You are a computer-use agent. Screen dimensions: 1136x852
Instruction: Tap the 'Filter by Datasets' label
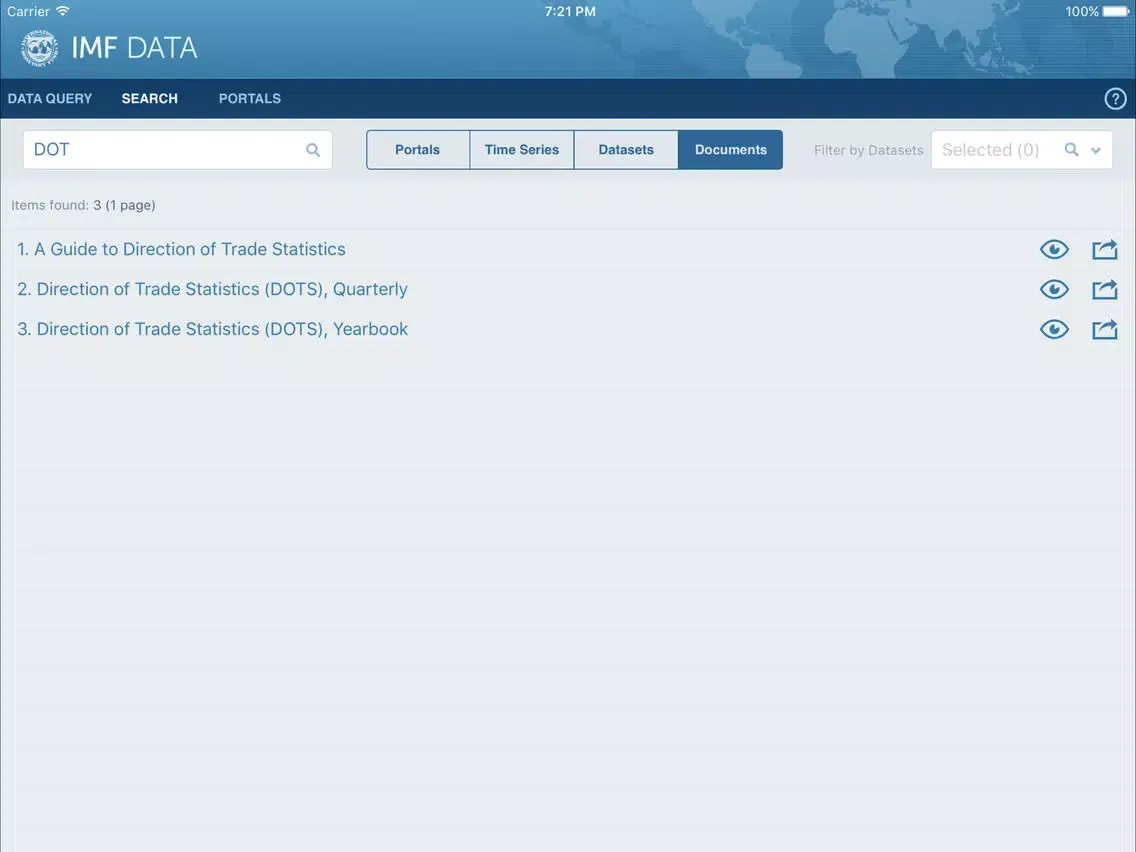(868, 150)
